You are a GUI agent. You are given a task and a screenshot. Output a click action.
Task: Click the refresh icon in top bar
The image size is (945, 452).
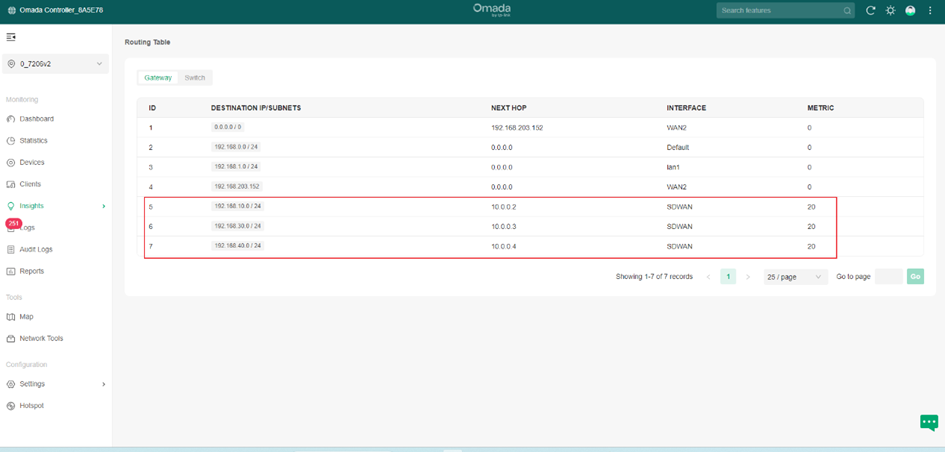coord(870,10)
